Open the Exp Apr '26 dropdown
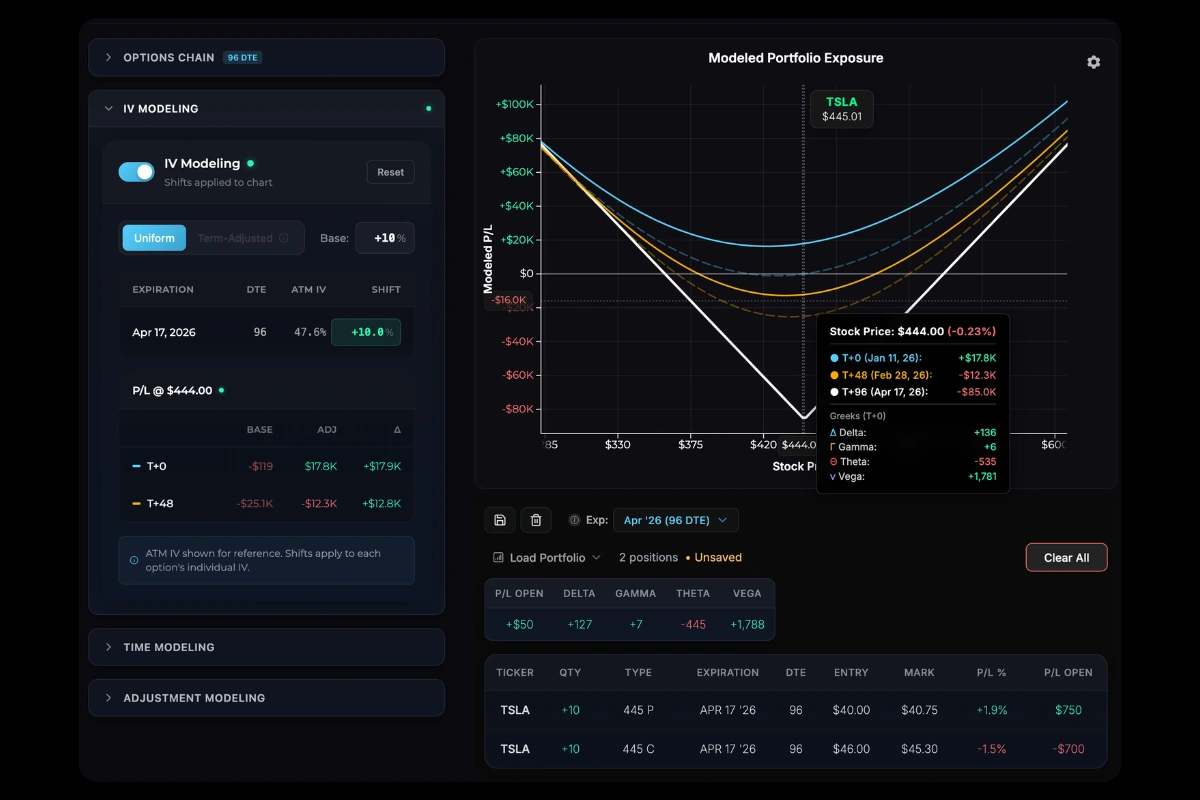The height and width of the screenshot is (800, 1200). click(x=675, y=520)
